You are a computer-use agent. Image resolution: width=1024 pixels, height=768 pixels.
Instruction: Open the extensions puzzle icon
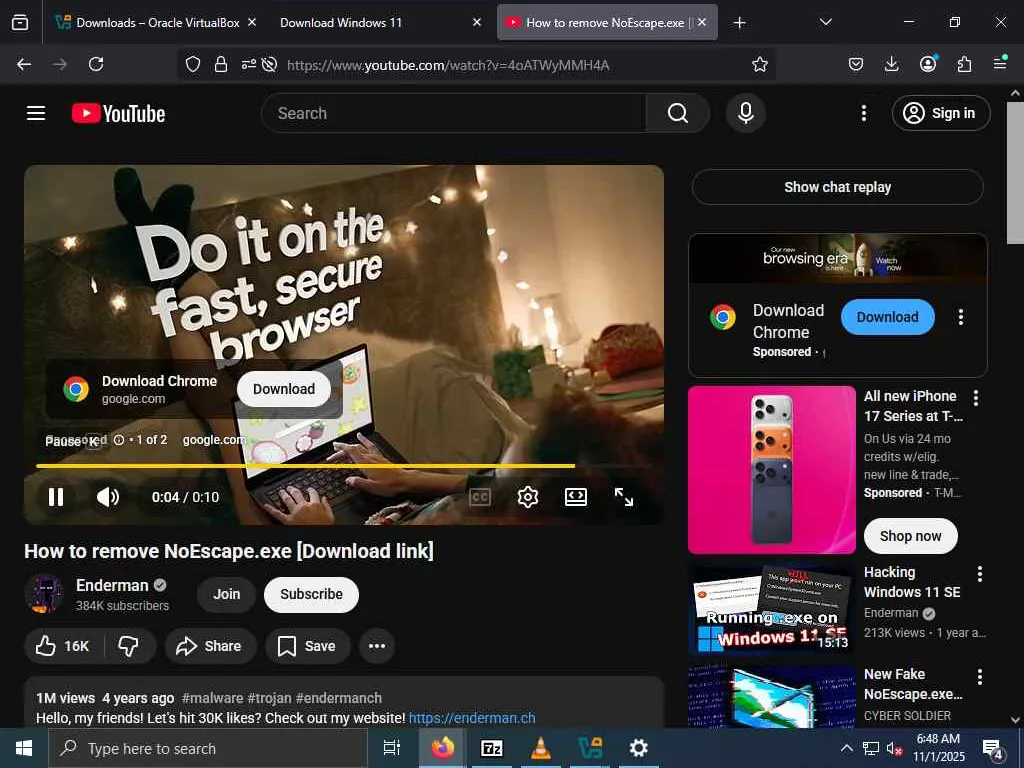(x=965, y=64)
